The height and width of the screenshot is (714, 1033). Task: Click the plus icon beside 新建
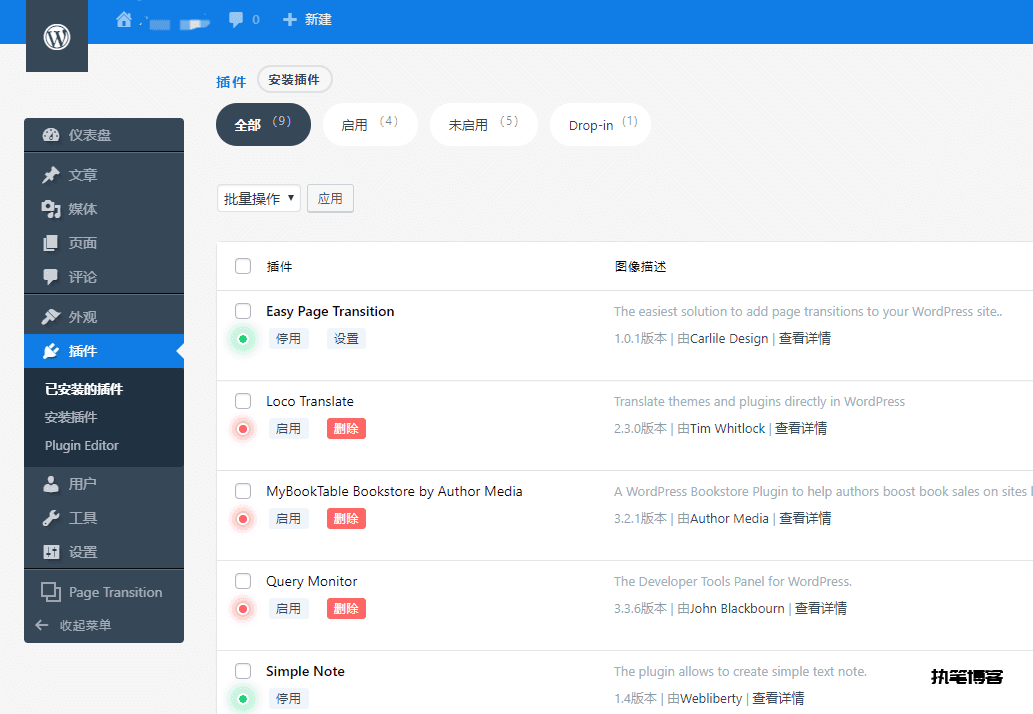coord(289,20)
